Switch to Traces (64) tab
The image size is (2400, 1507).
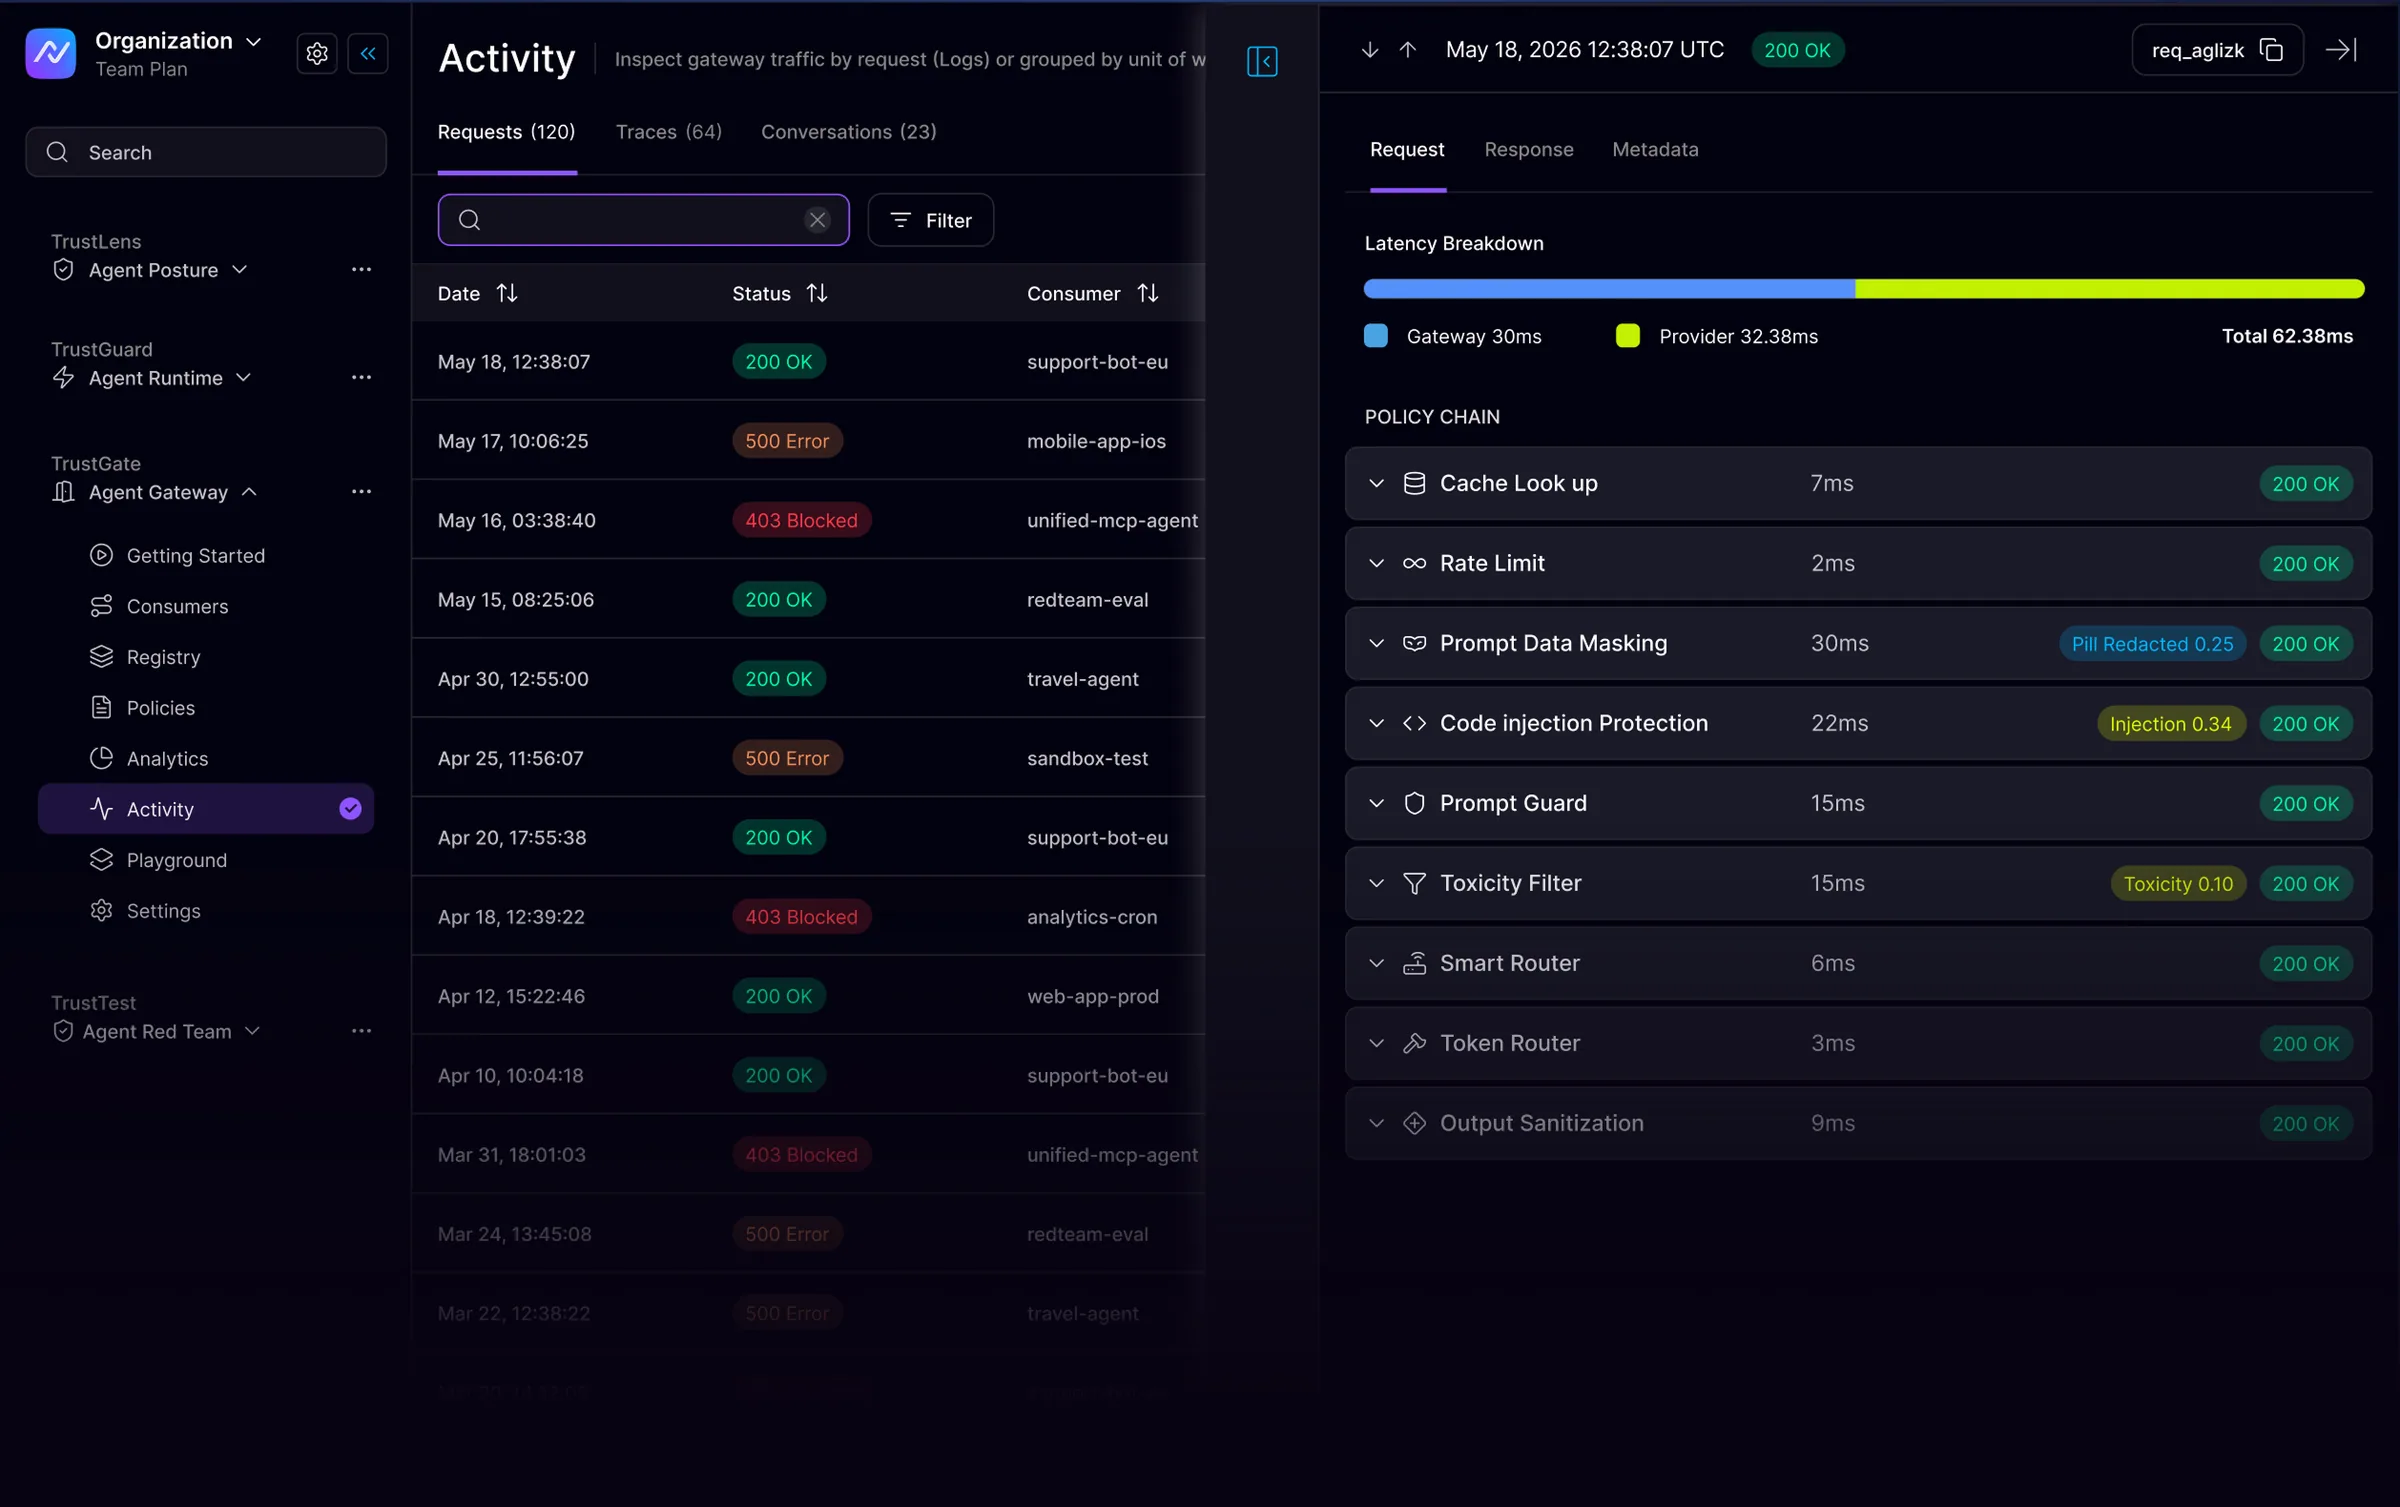[x=668, y=132]
